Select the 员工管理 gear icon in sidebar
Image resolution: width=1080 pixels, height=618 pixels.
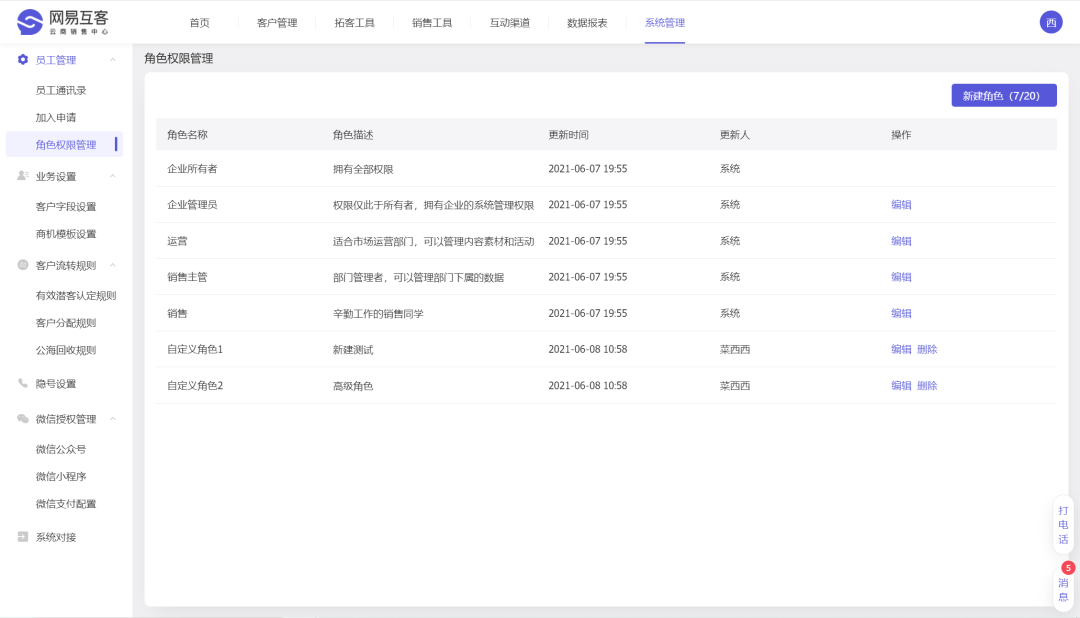(22, 59)
